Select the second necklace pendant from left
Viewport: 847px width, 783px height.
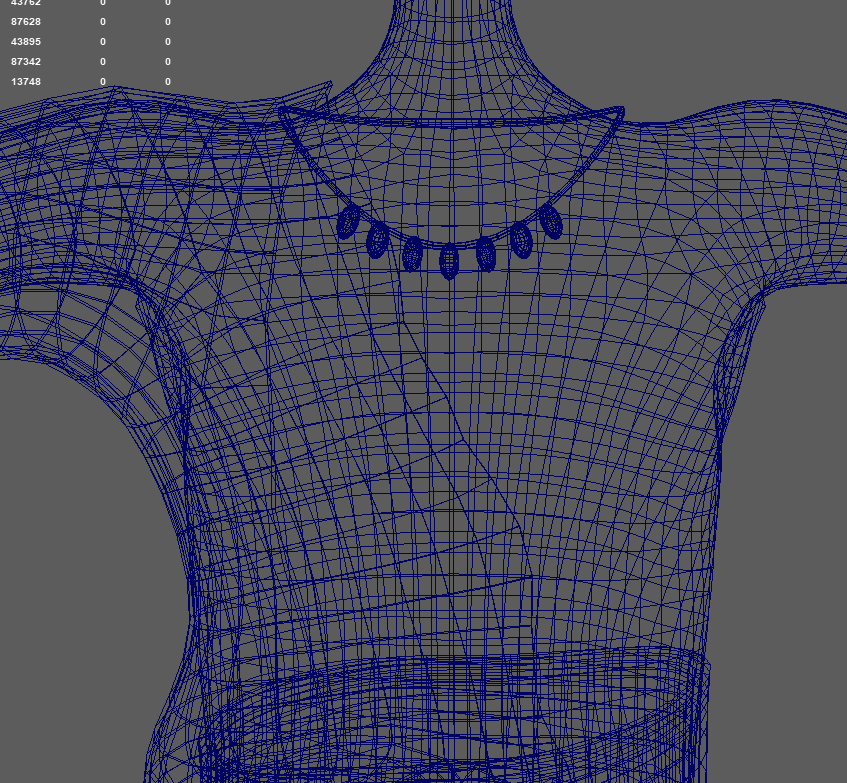tap(377, 240)
